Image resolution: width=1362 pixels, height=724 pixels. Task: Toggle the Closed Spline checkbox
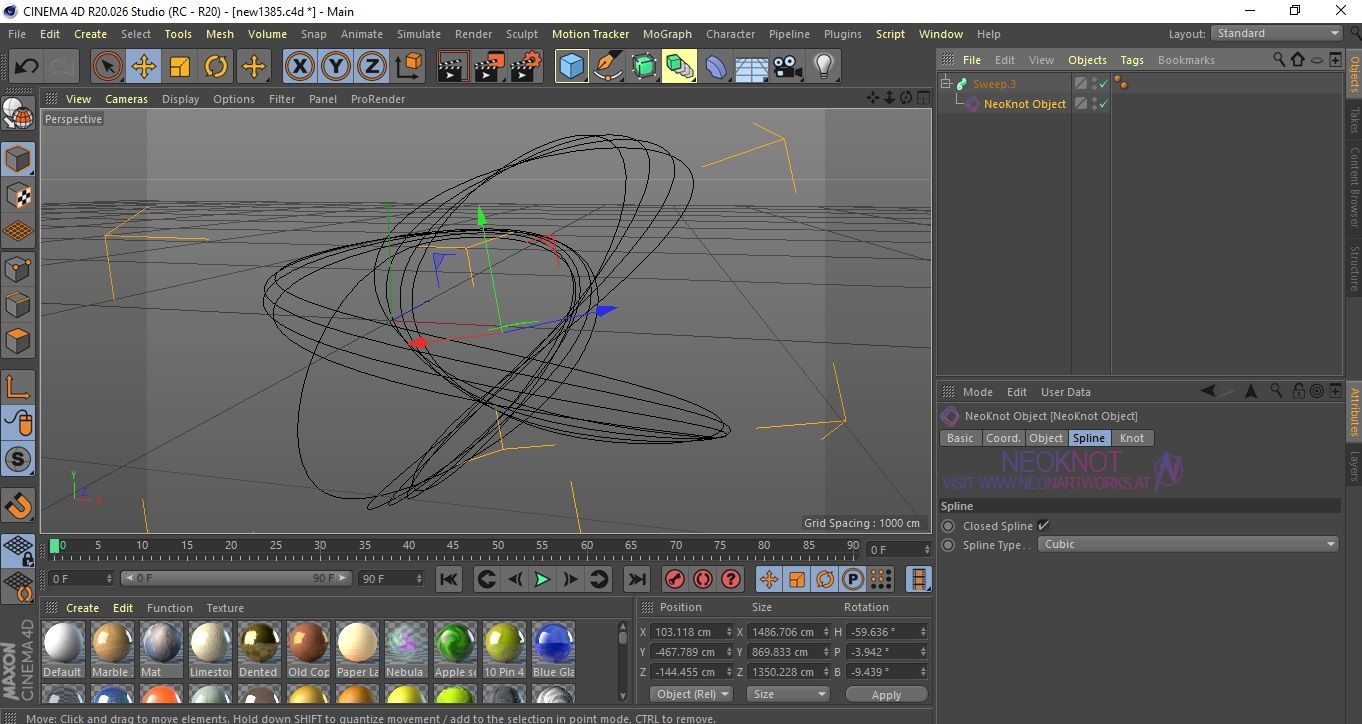point(1044,526)
